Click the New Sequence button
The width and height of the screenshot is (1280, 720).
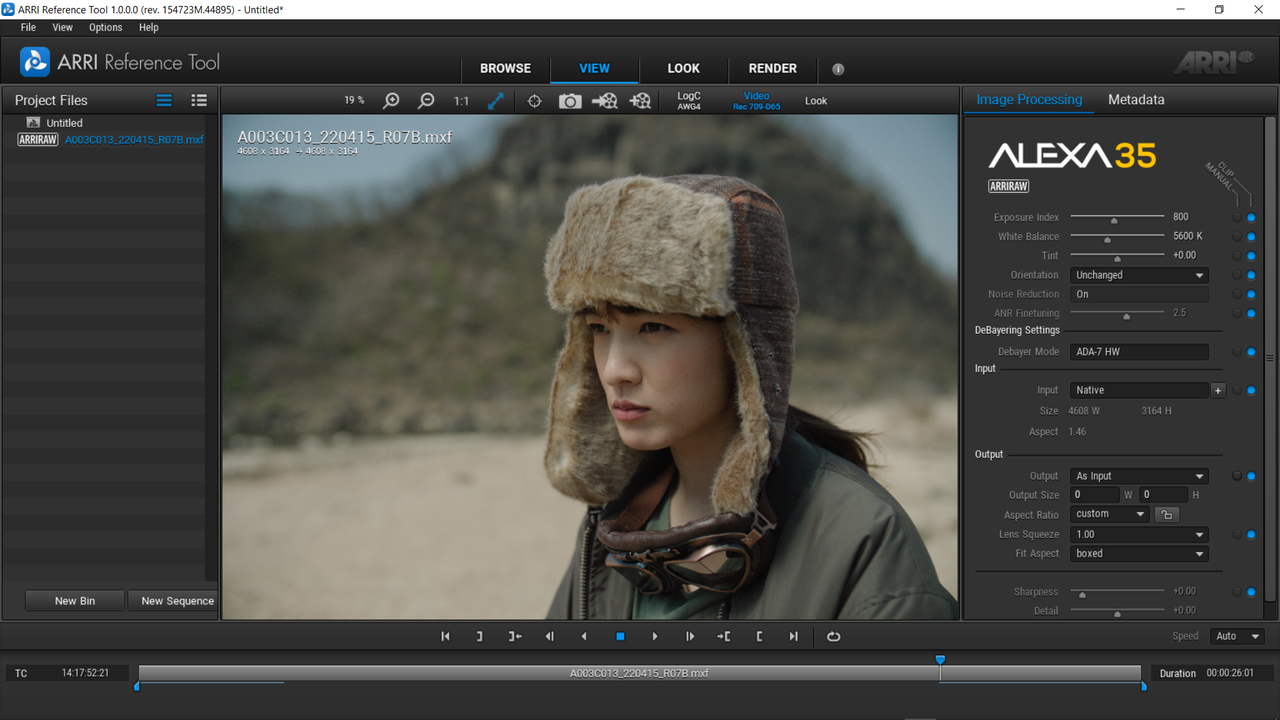[x=178, y=601]
